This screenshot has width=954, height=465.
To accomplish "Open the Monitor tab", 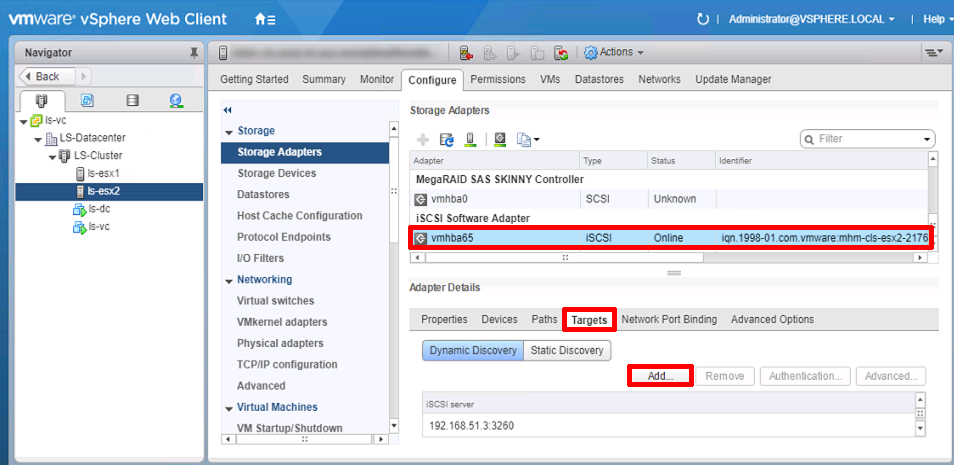I will coord(377,79).
